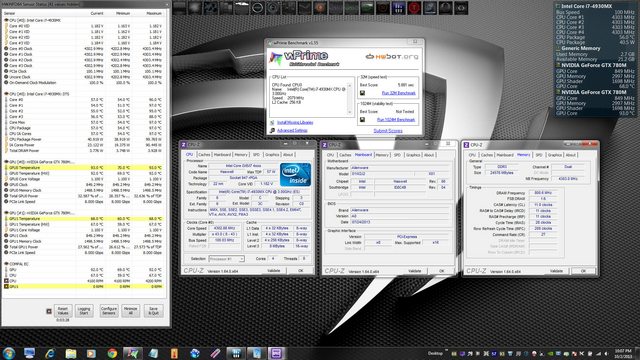This screenshot has width=640, height=360.
Task: Open Windows Media Player taskbar icon
Action: pyautogui.click(x=91, y=353)
